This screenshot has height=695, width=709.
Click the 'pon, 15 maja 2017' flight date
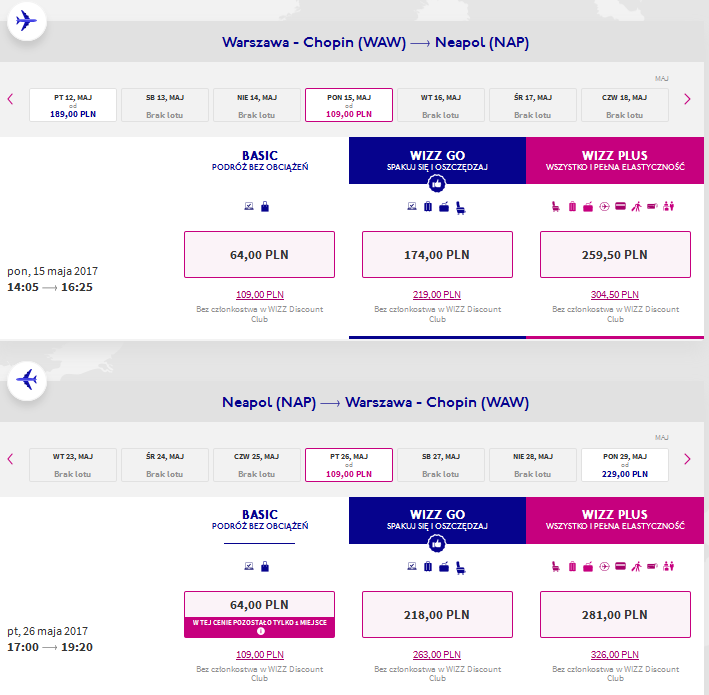tap(52, 271)
